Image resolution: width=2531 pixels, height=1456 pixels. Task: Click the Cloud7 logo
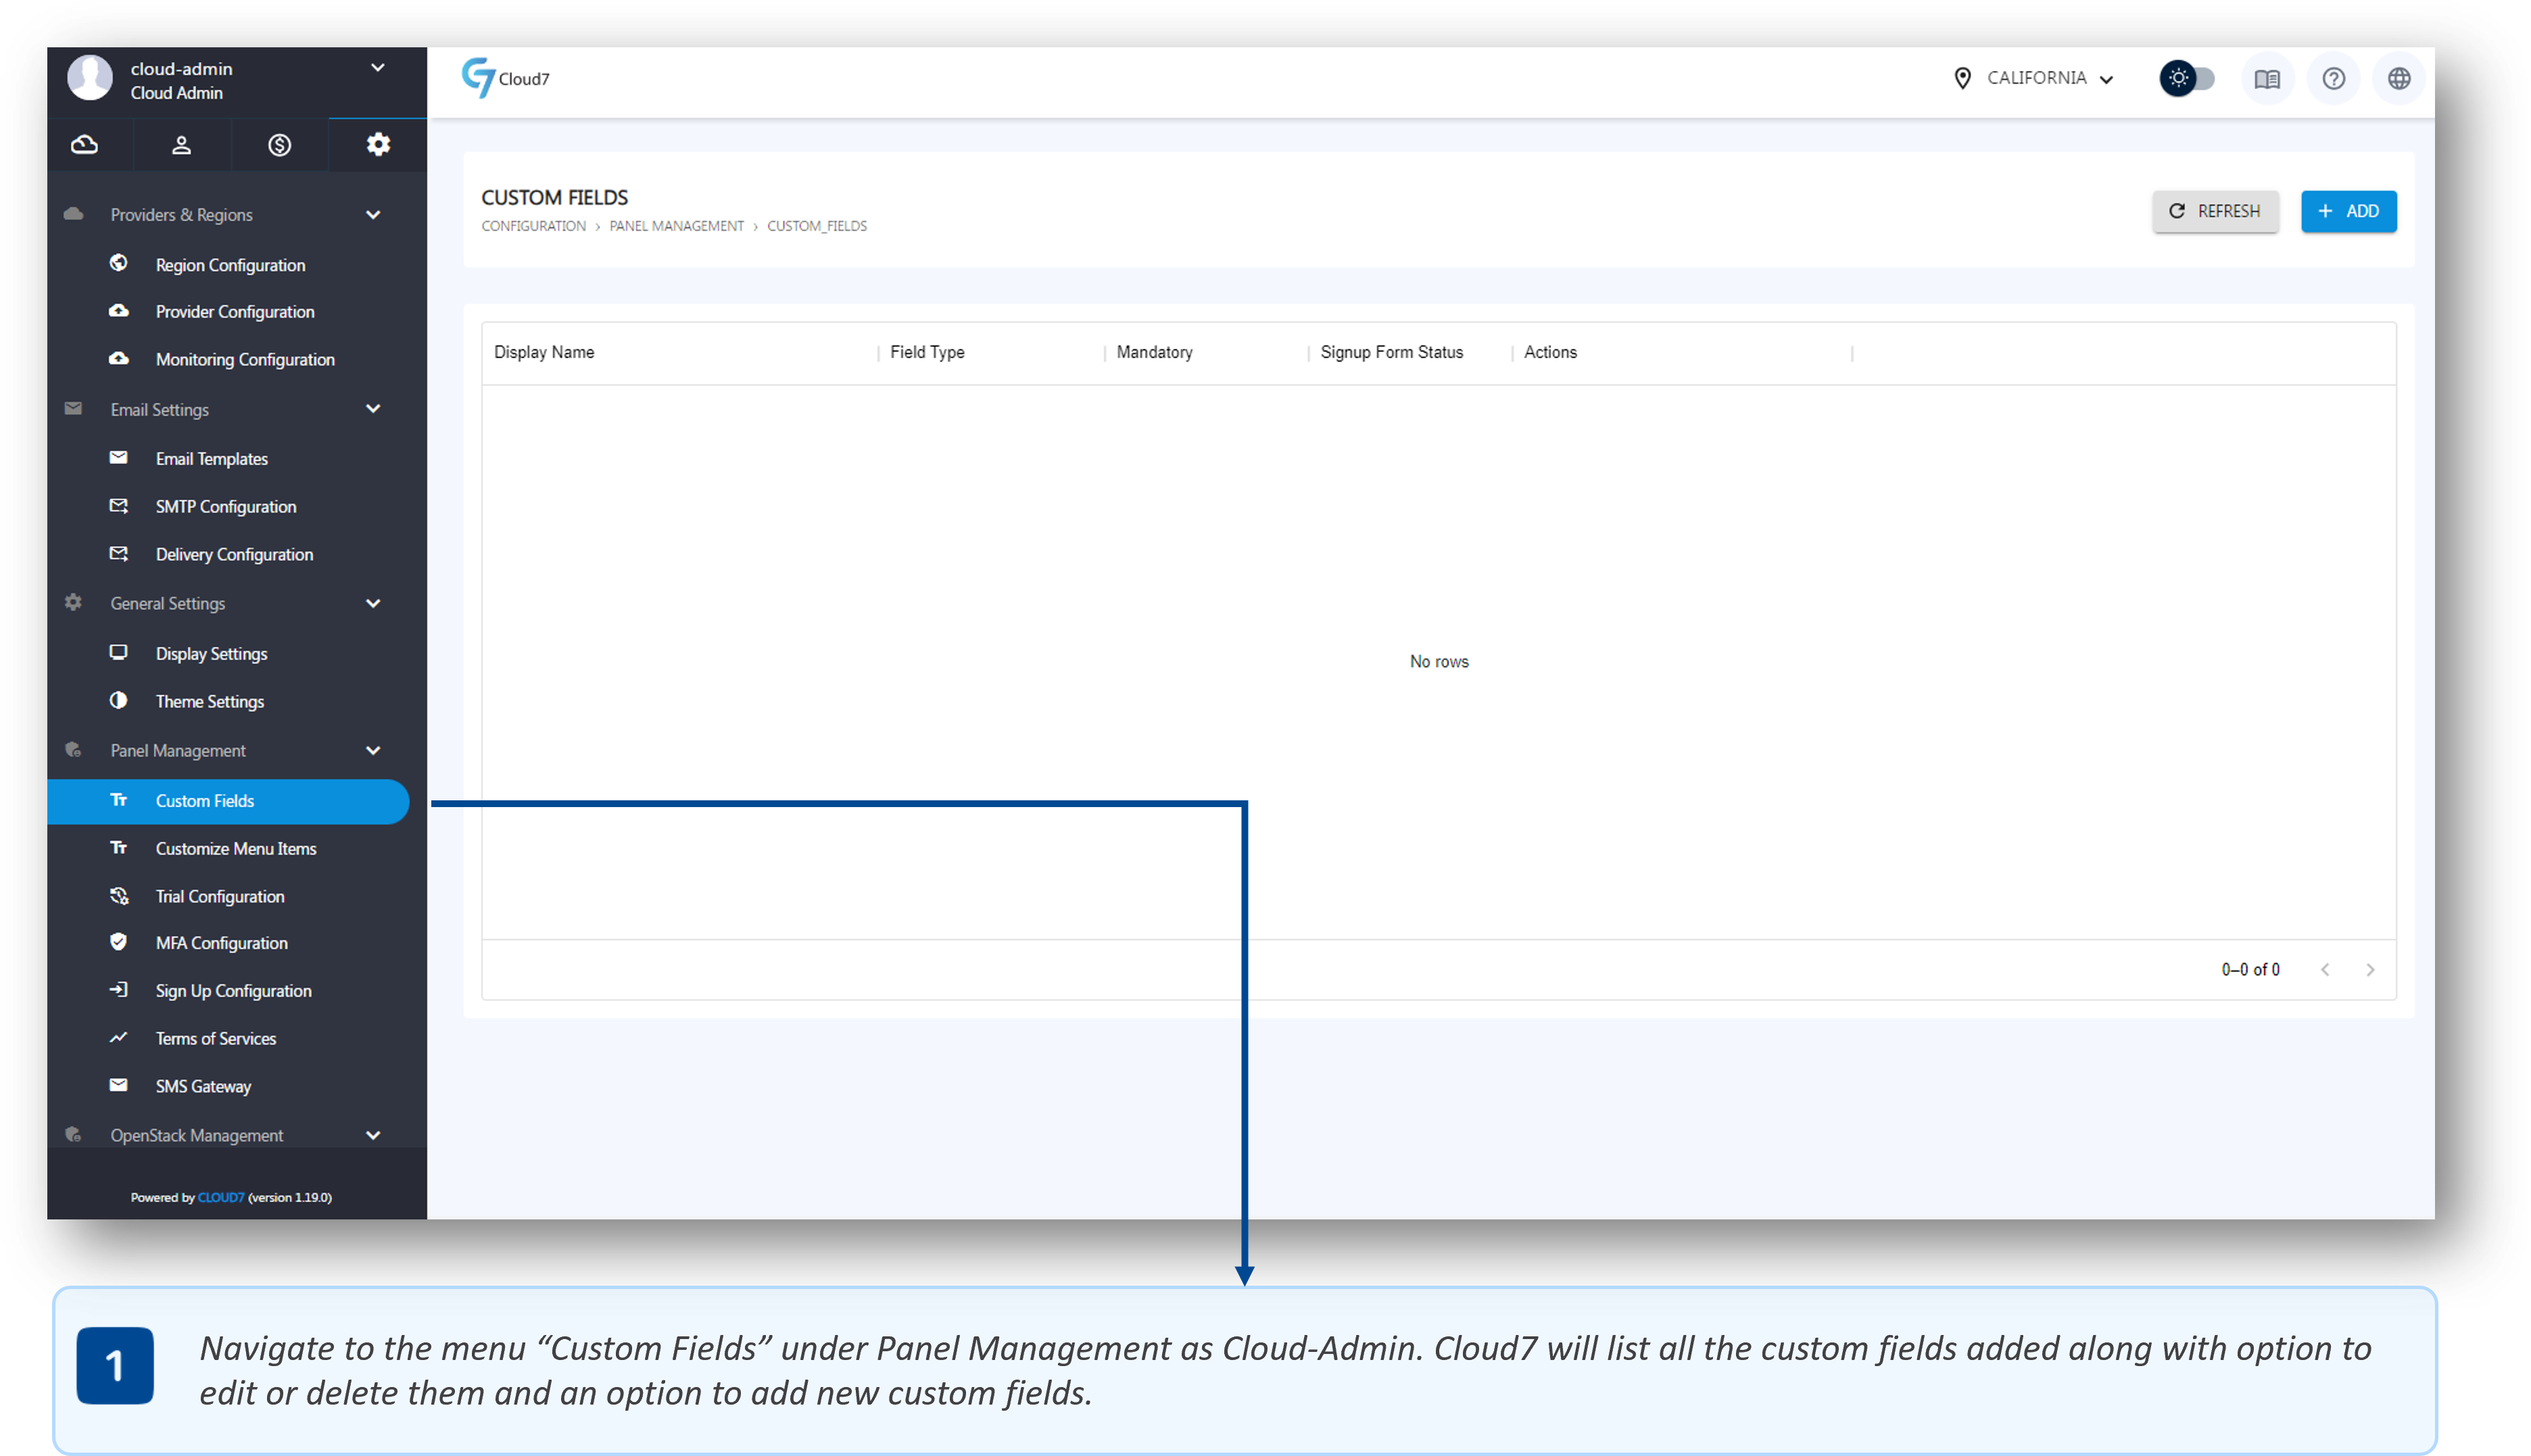click(x=505, y=78)
